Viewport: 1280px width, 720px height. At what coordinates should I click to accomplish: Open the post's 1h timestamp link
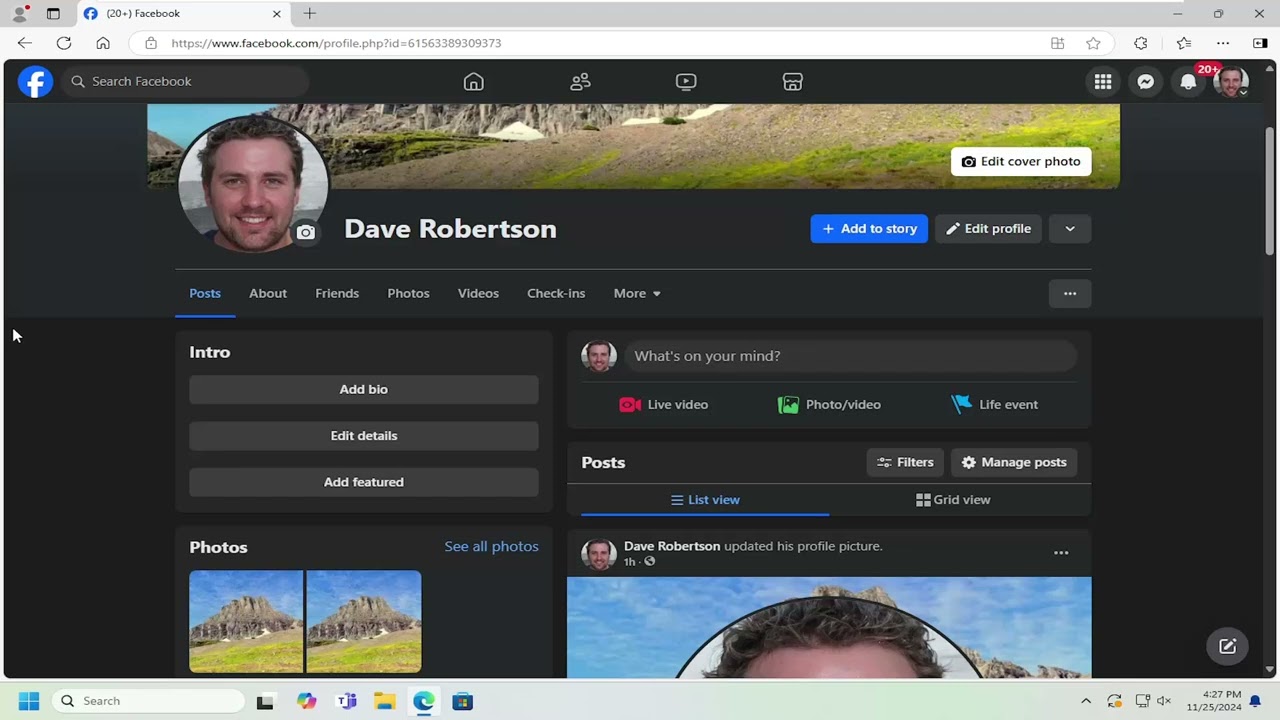click(630, 562)
